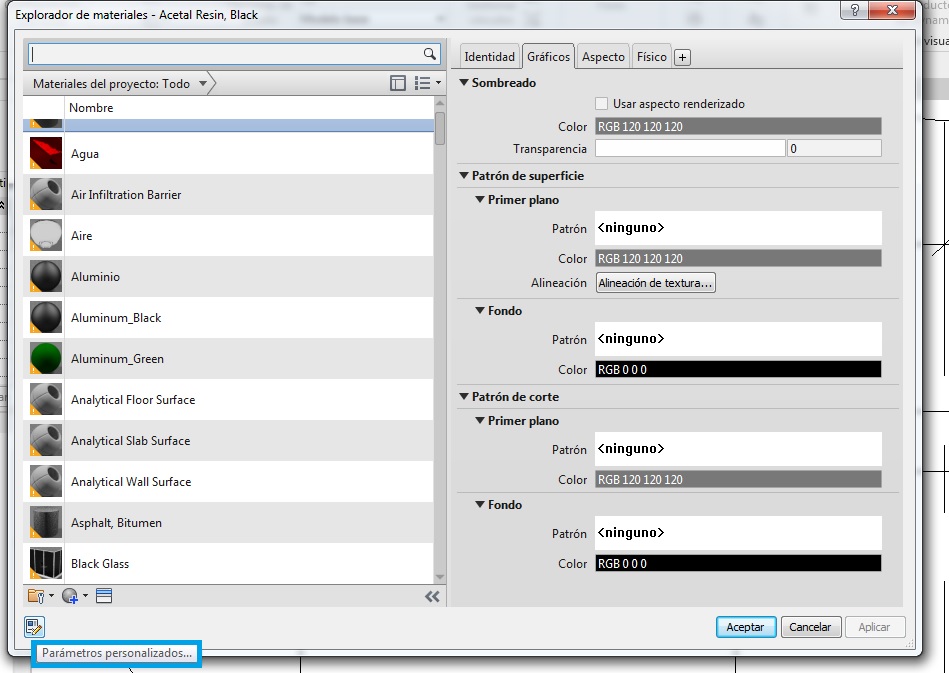Toggle the library panel display icon
The height and width of the screenshot is (673, 949).
point(398,84)
